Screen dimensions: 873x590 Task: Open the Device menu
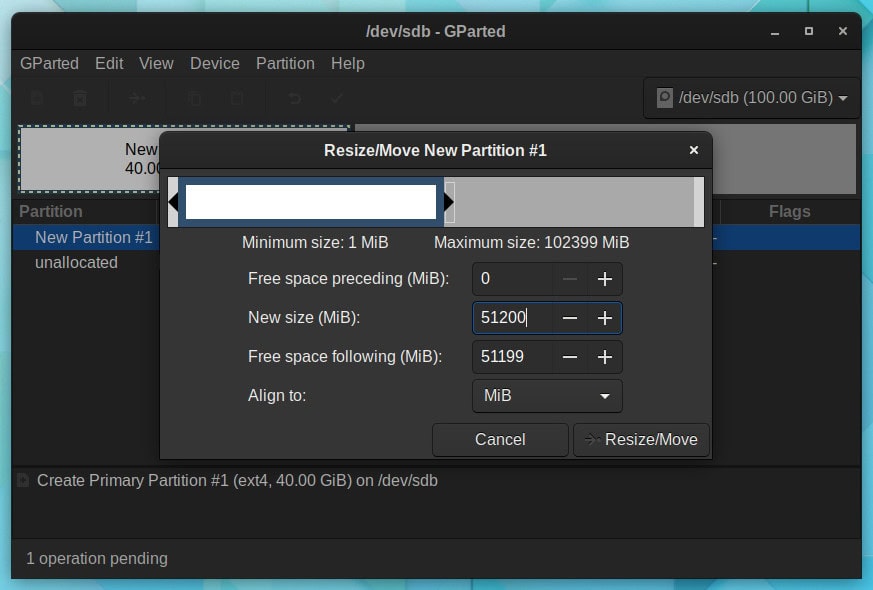(x=214, y=63)
